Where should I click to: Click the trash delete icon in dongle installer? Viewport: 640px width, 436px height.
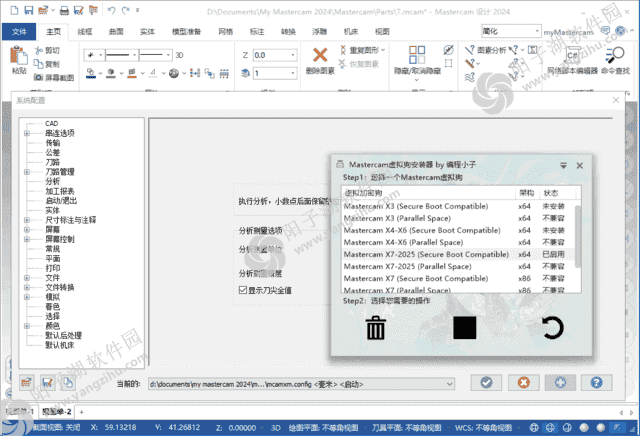[x=375, y=328]
